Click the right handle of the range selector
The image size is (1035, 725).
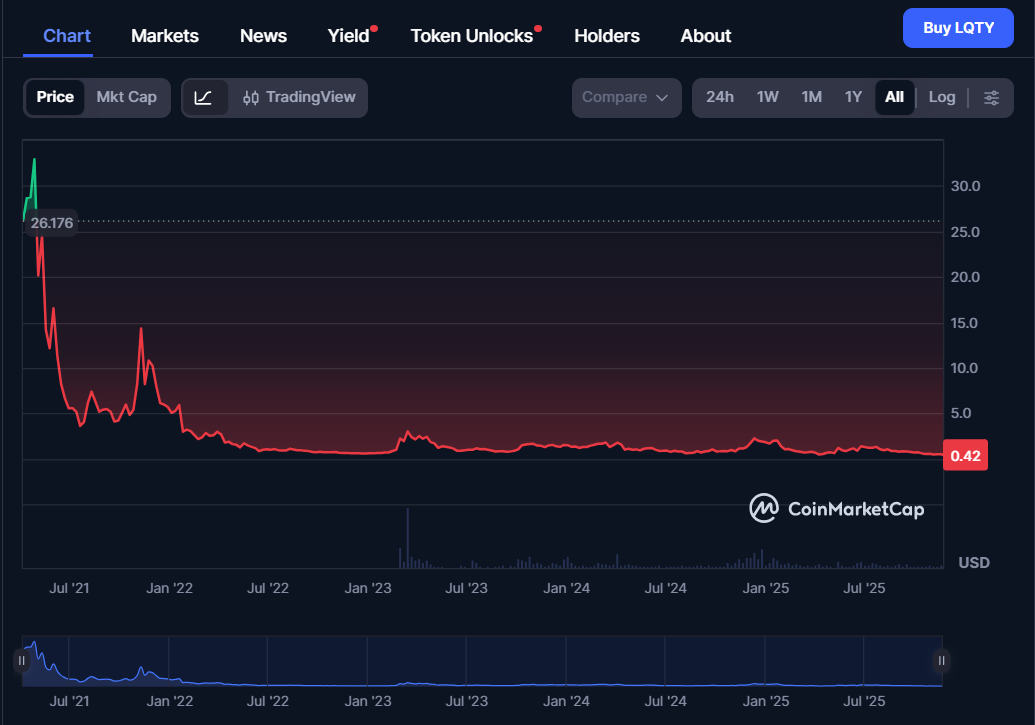[941, 660]
